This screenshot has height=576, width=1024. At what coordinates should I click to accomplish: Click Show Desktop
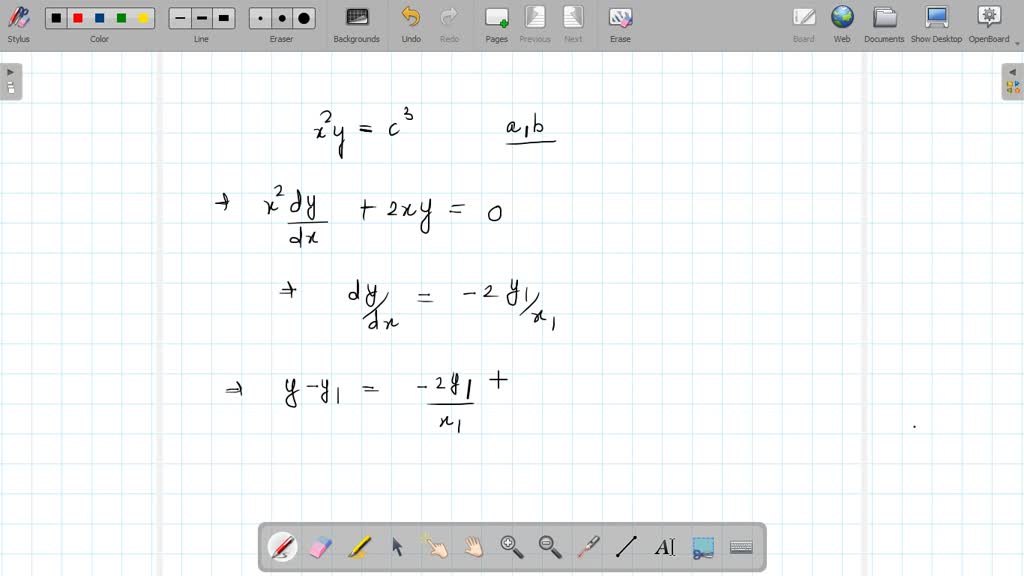point(936,24)
